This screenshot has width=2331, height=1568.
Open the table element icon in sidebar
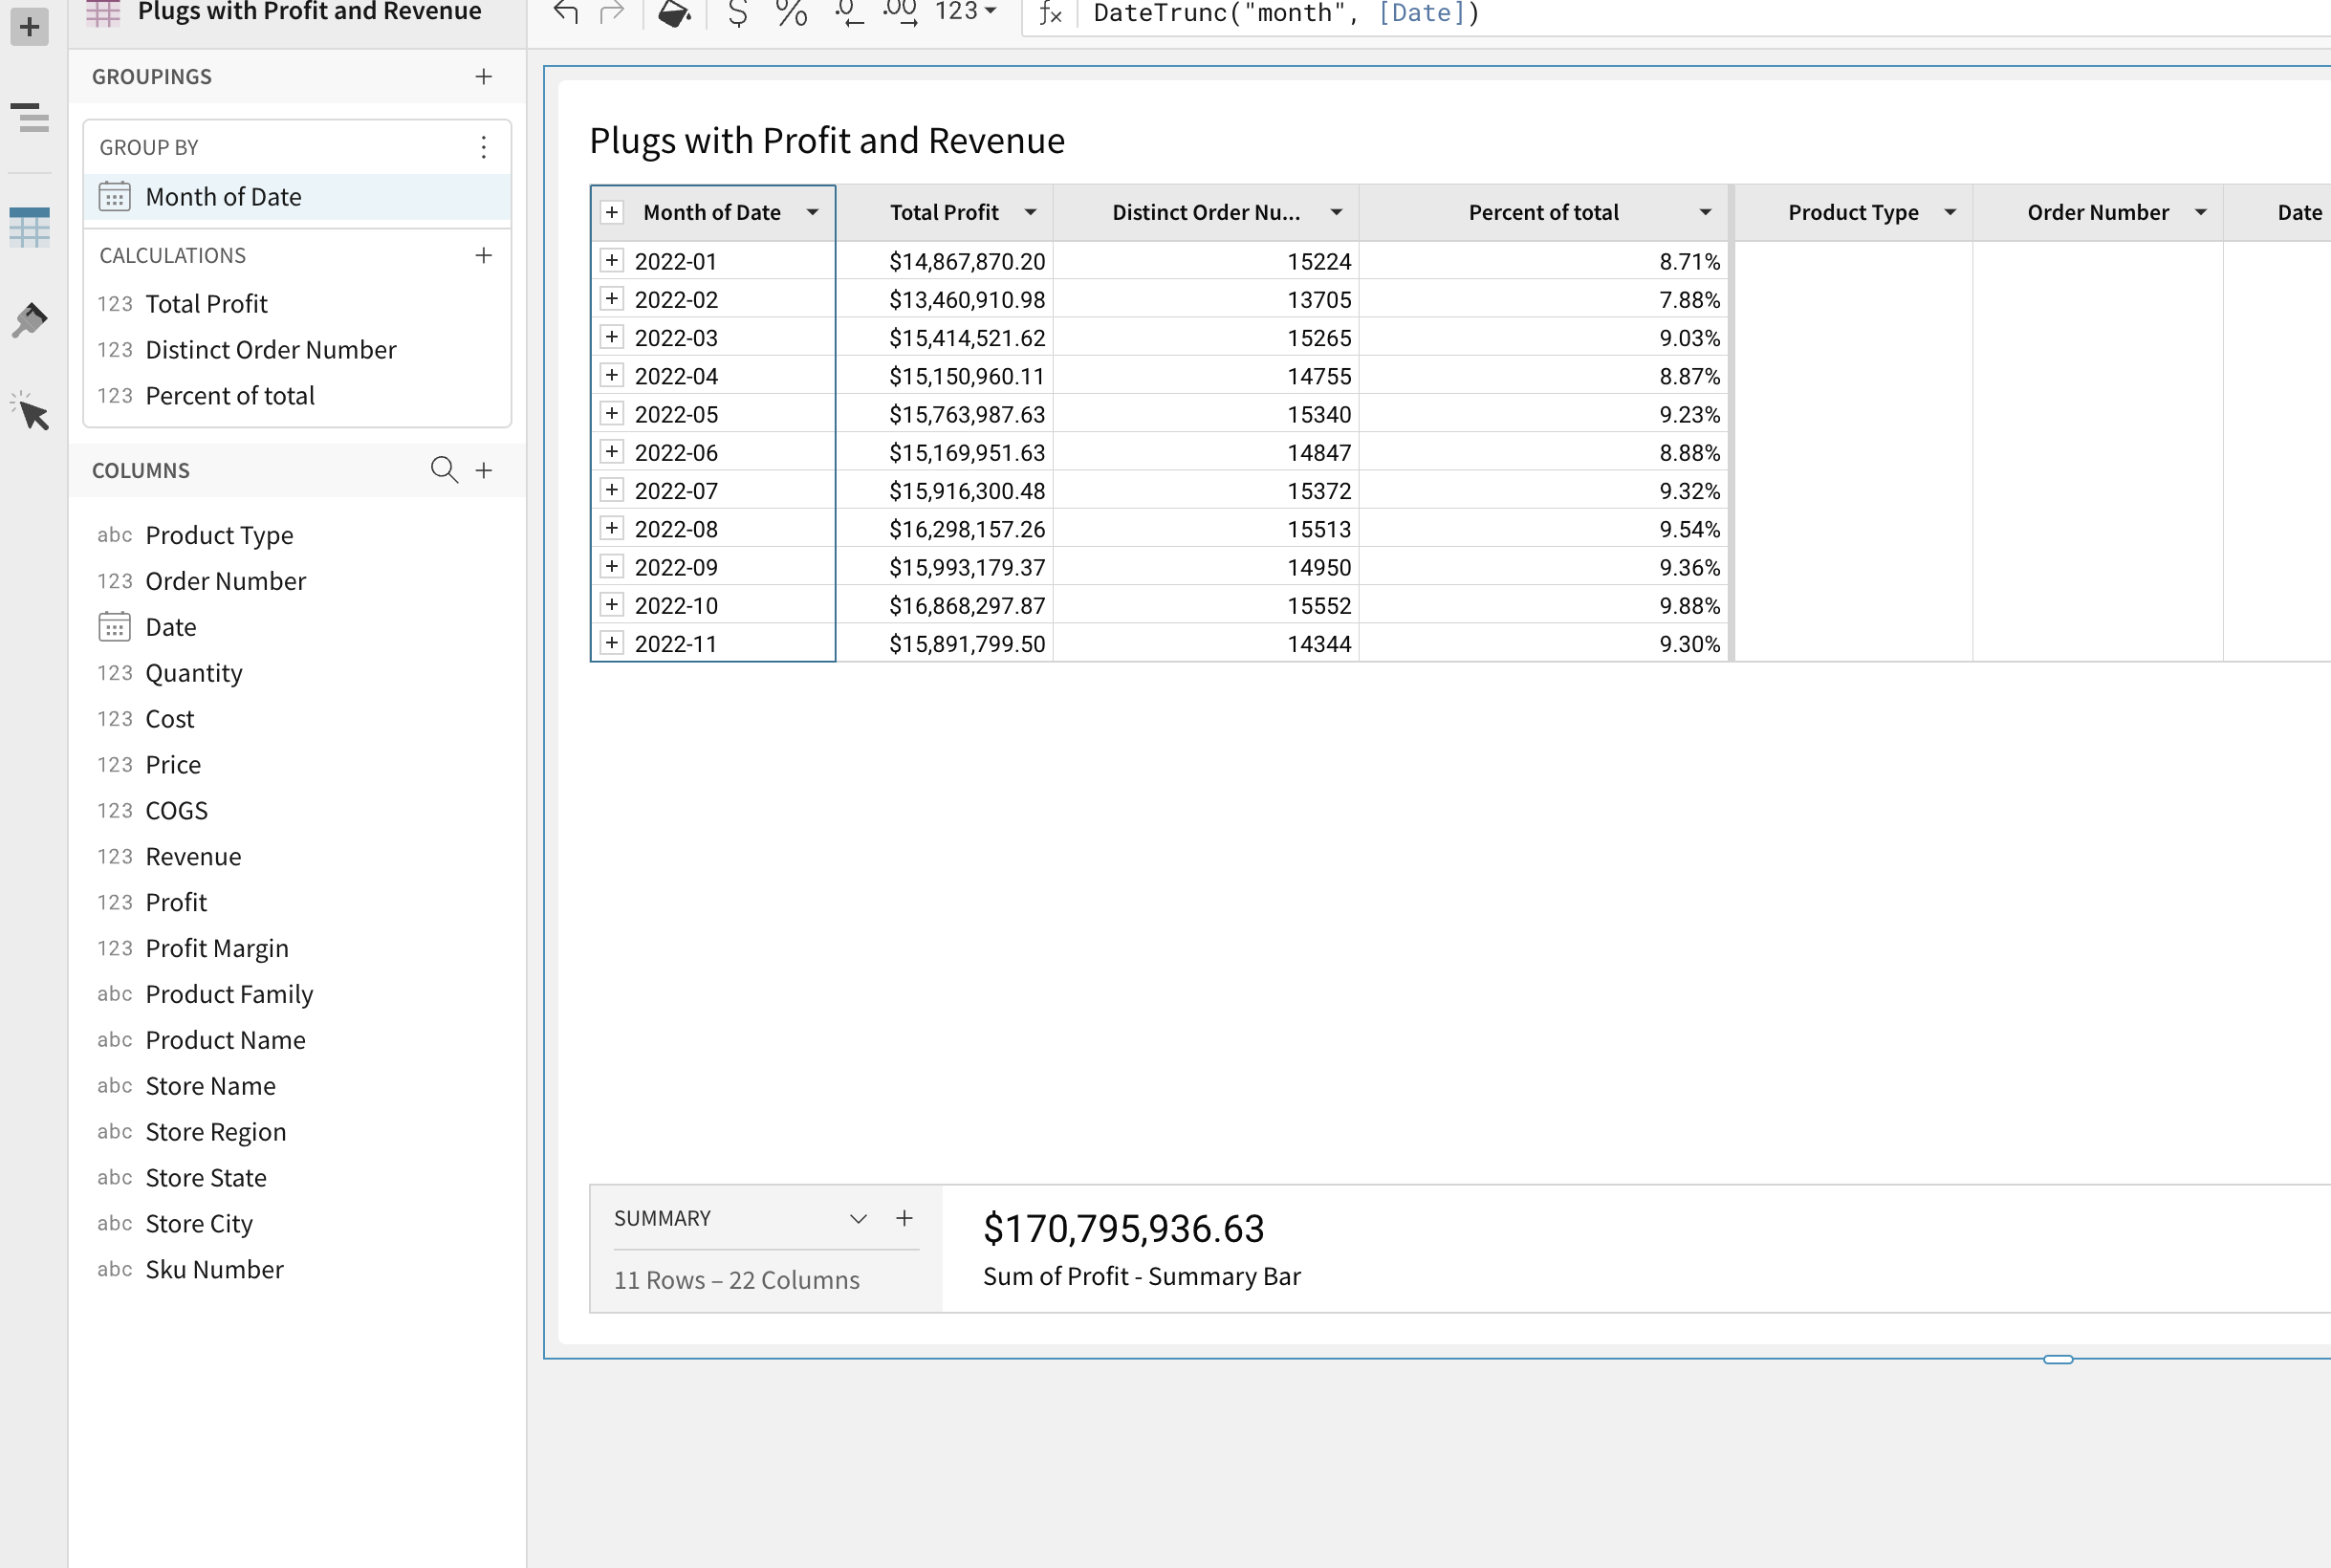29,226
